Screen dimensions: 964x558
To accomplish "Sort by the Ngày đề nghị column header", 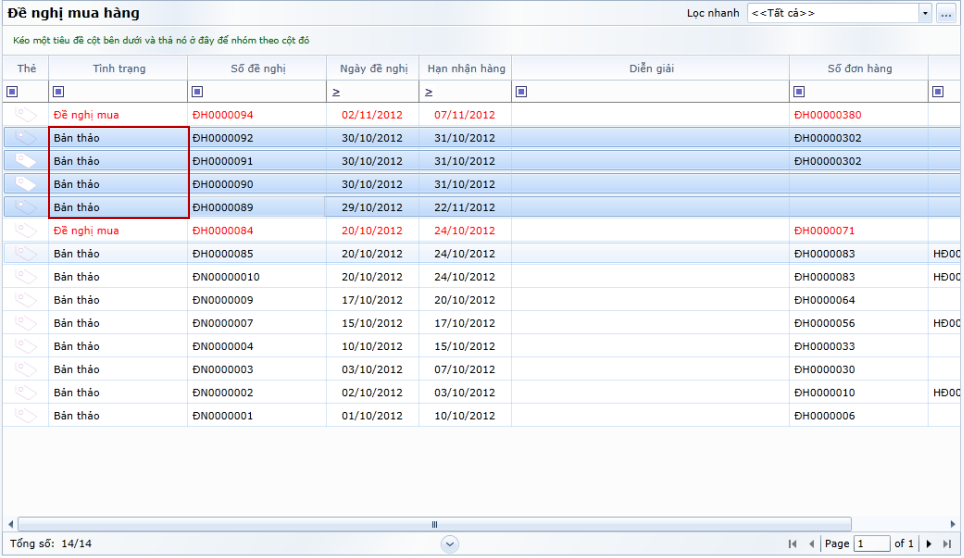I will coord(372,68).
